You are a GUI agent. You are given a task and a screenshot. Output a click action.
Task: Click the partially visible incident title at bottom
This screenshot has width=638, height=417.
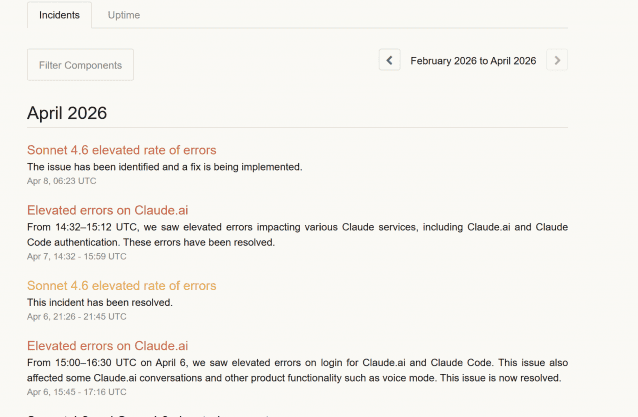(x=150, y=414)
